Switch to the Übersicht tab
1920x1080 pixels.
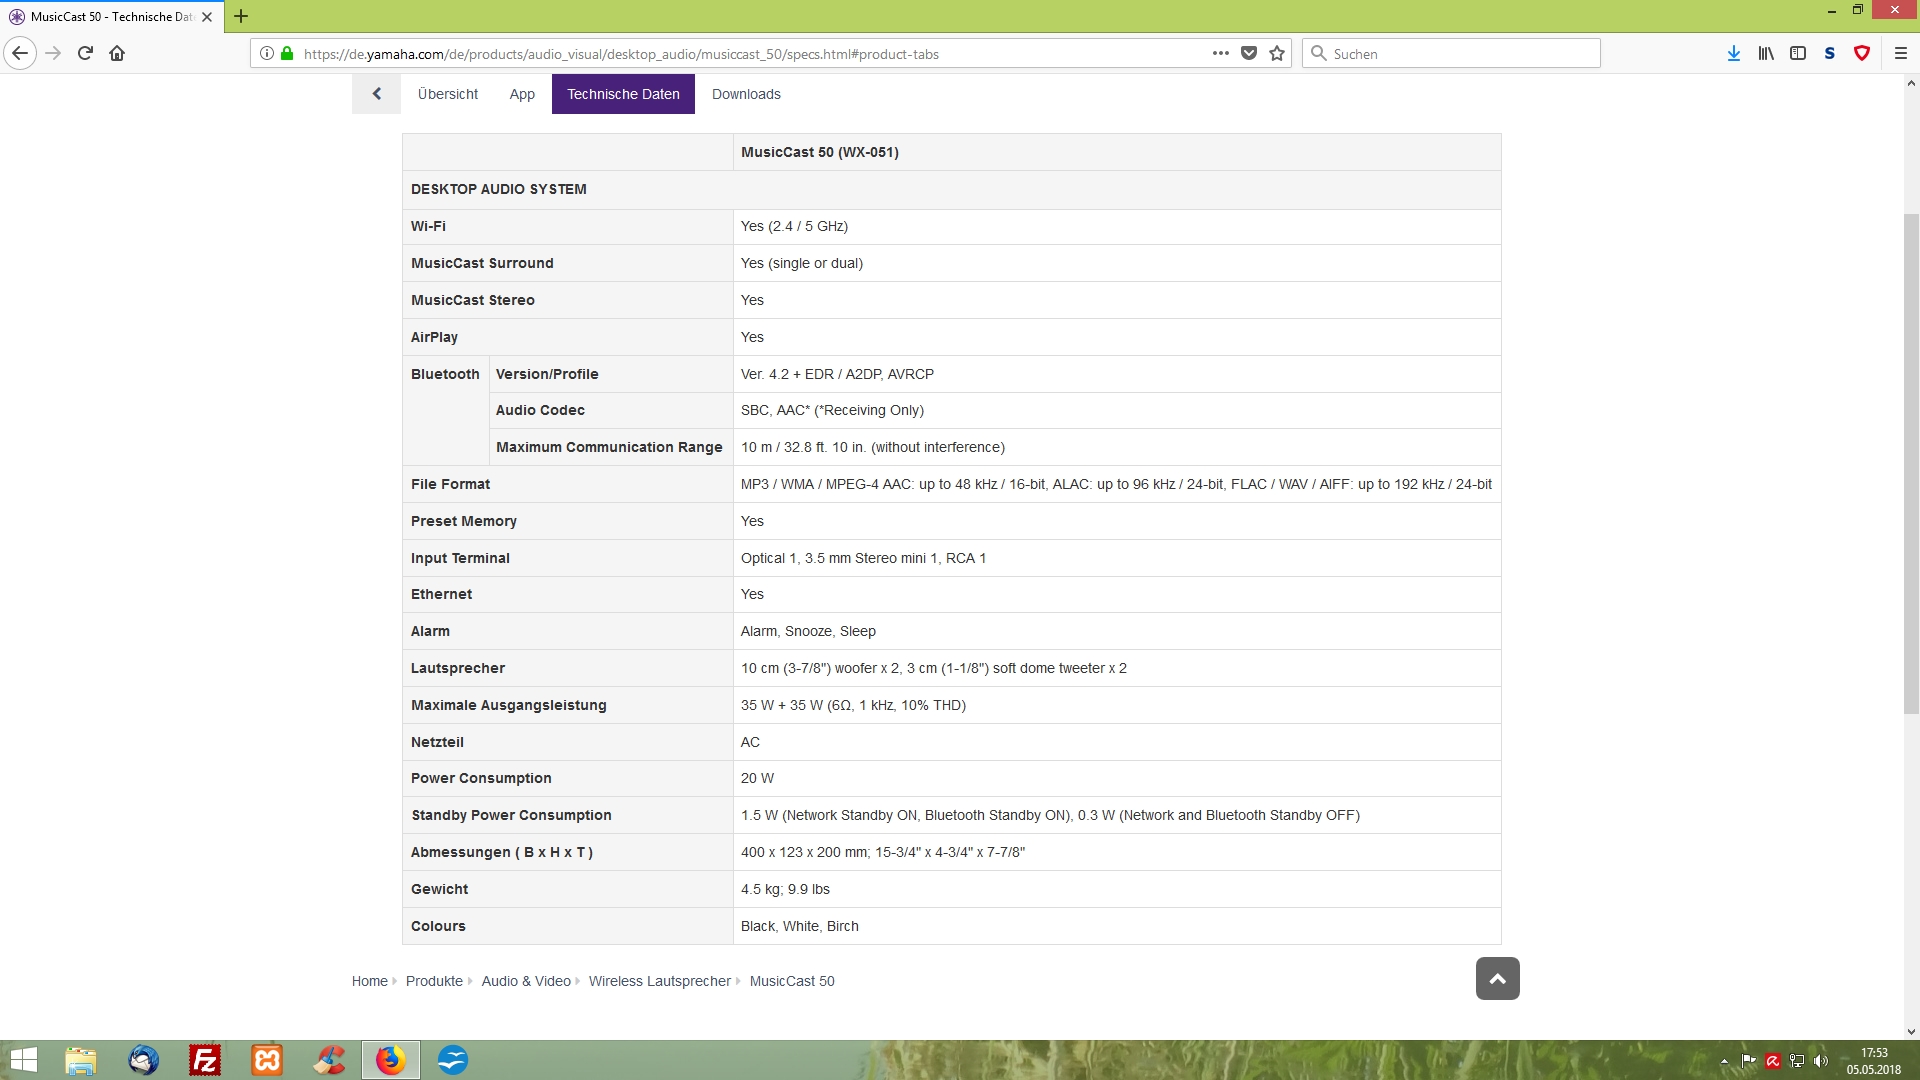coord(447,94)
